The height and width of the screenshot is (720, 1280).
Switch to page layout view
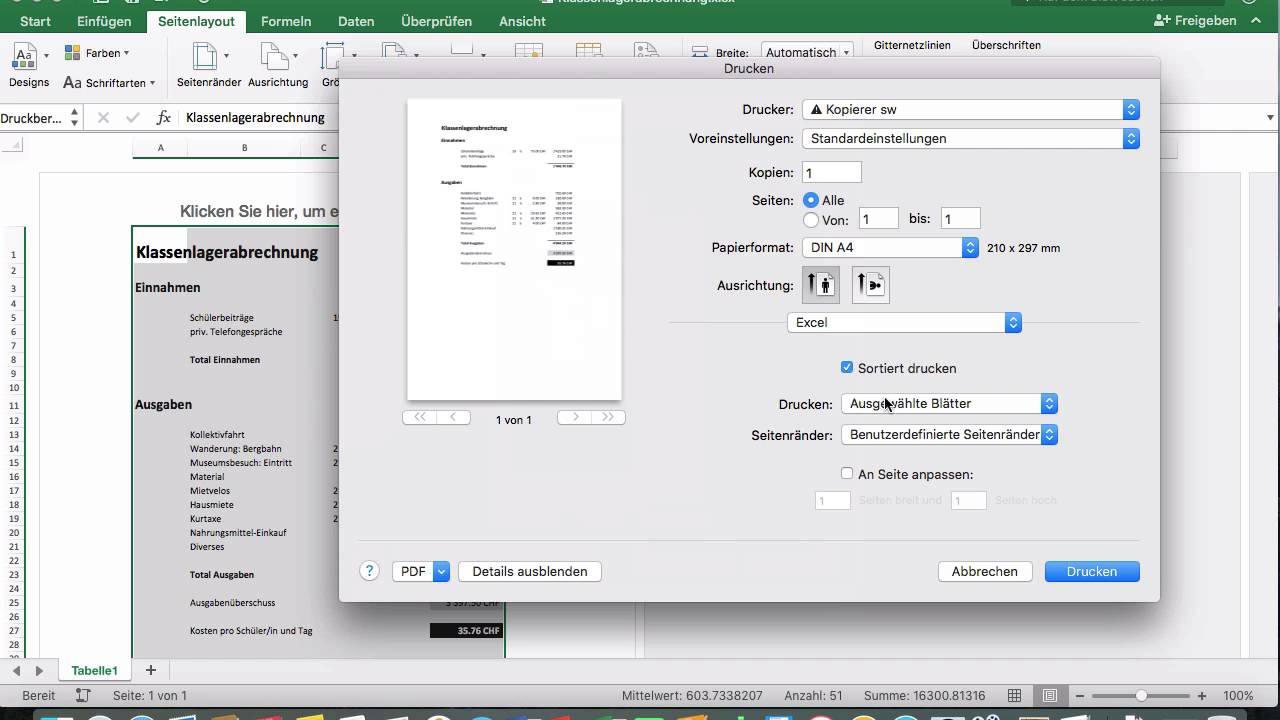(x=1049, y=696)
